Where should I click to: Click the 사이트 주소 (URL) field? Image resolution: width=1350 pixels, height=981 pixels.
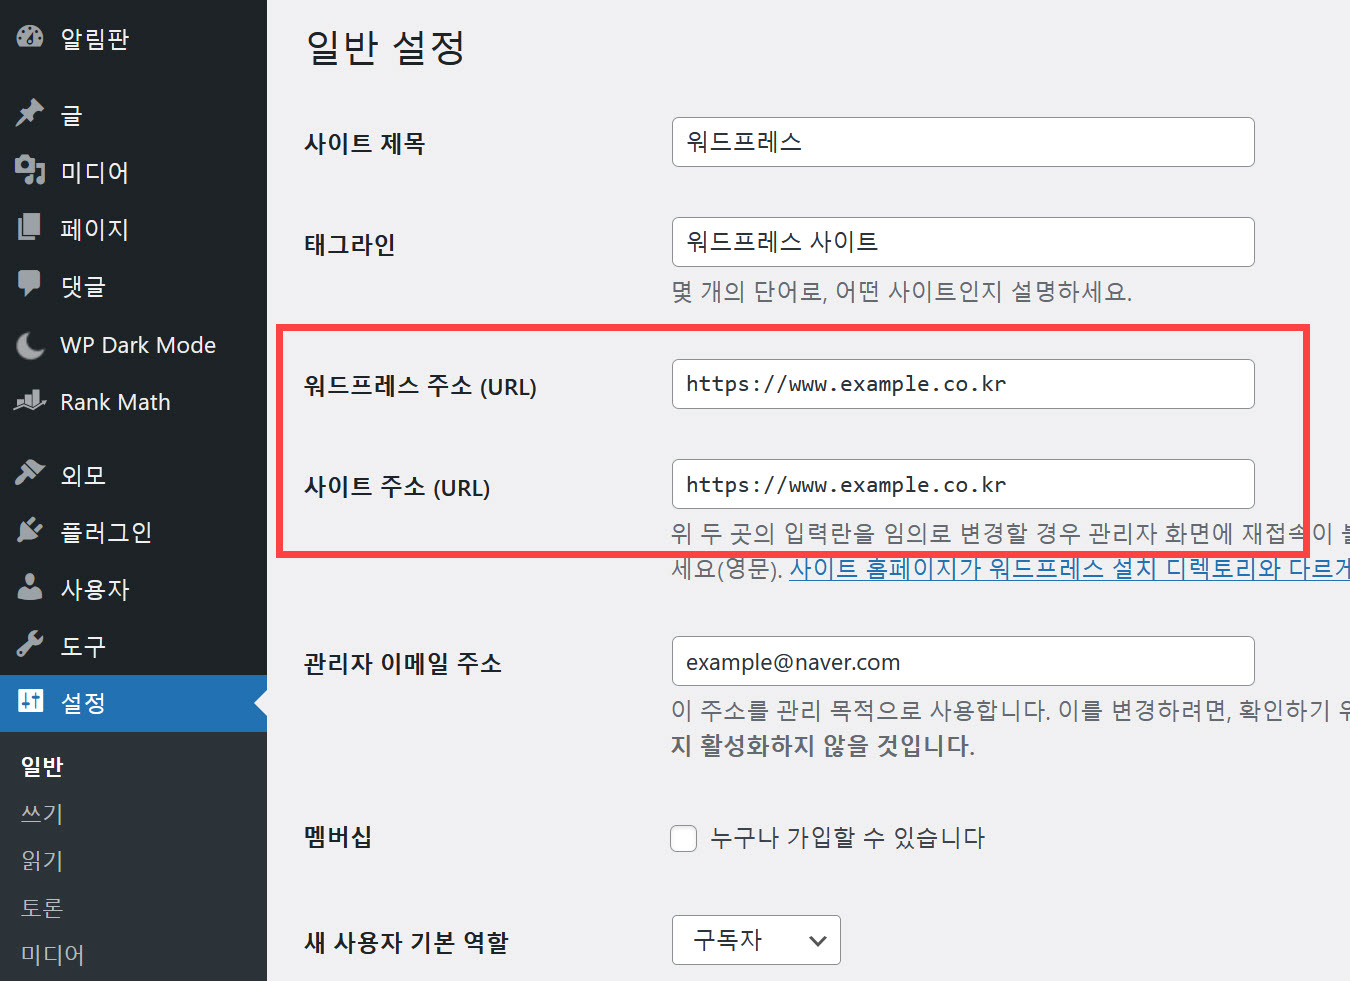(963, 484)
